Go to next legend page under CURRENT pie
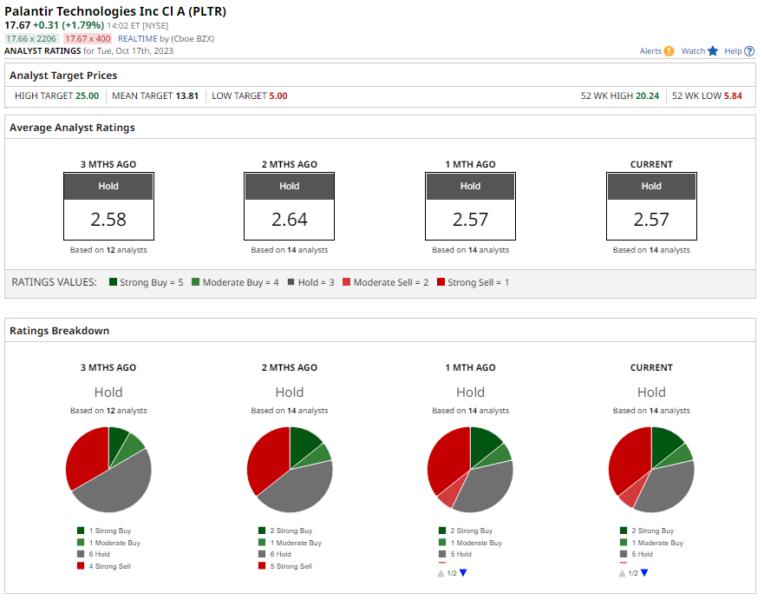764x600 pixels. pyautogui.click(x=644, y=573)
